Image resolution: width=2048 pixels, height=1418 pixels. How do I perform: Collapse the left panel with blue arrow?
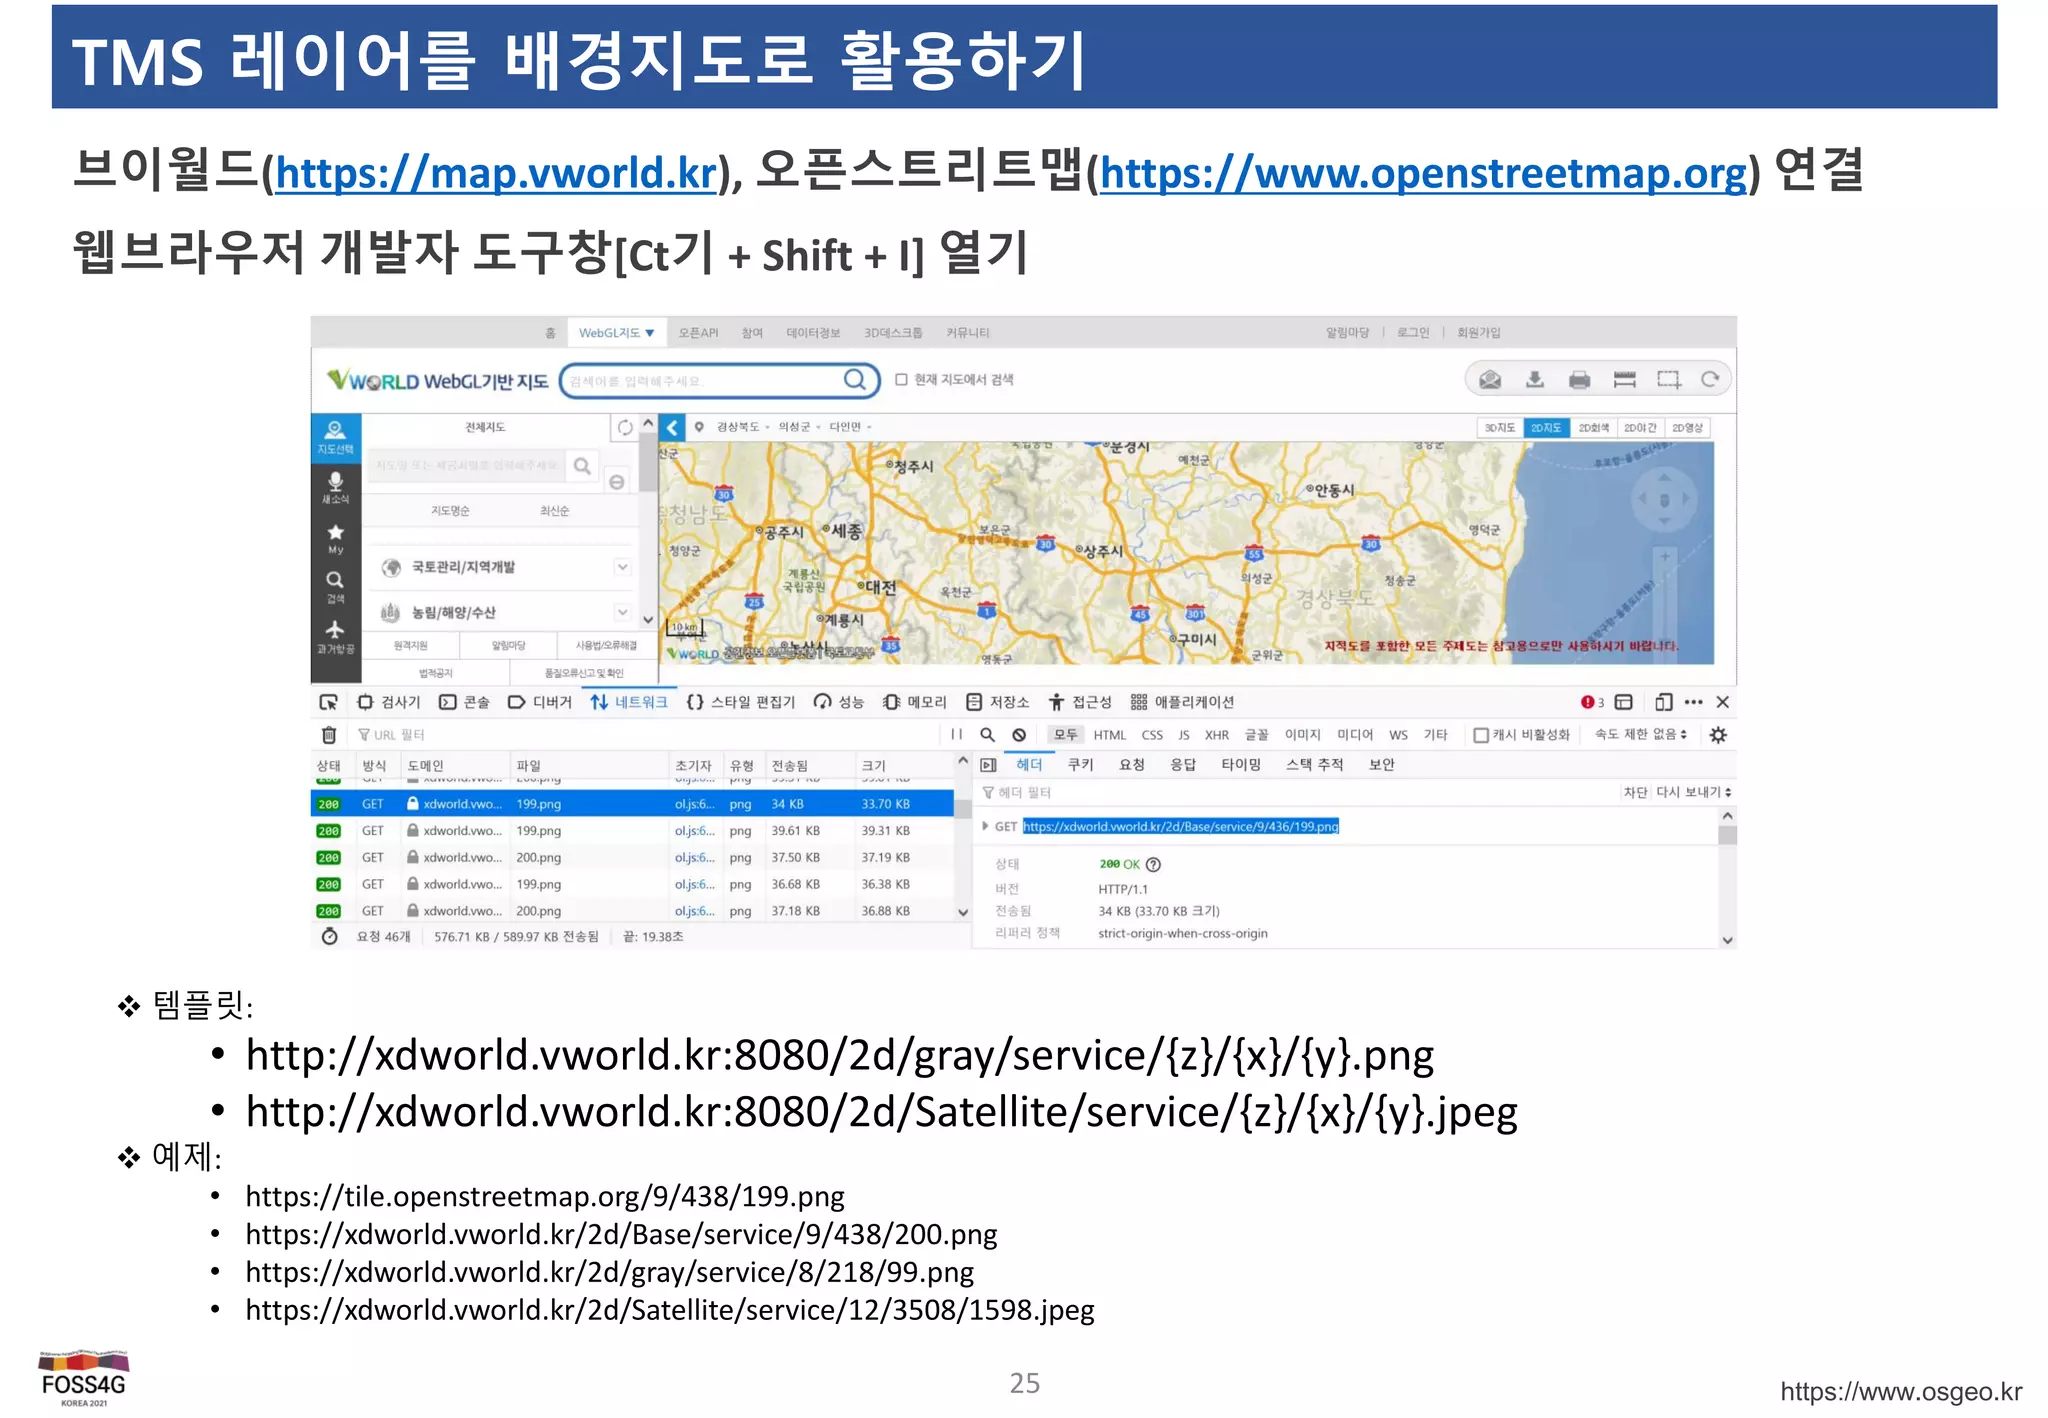[672, 428]
